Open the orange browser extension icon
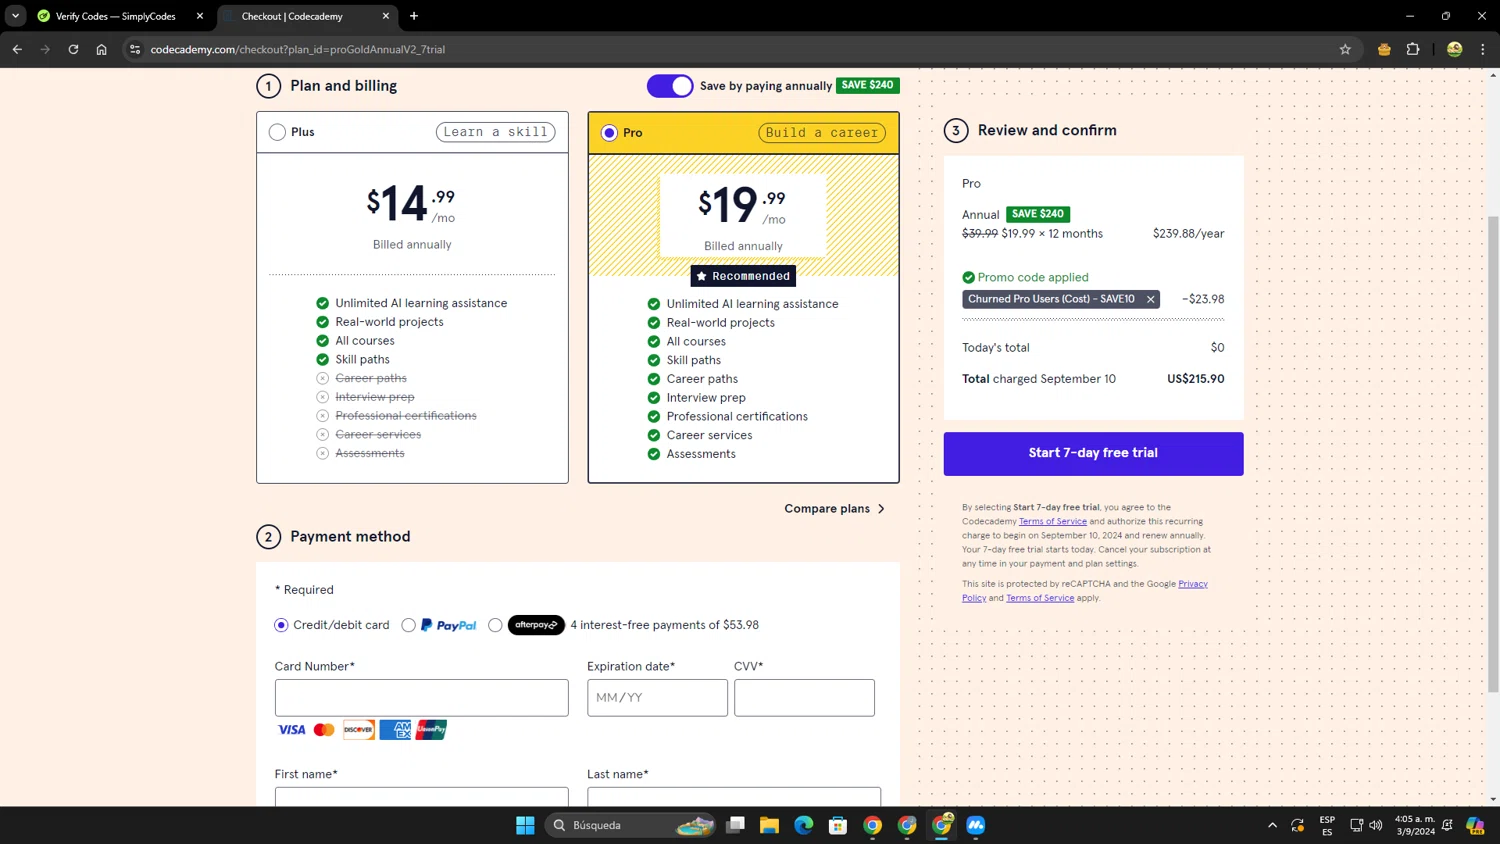 [1384, 49]
